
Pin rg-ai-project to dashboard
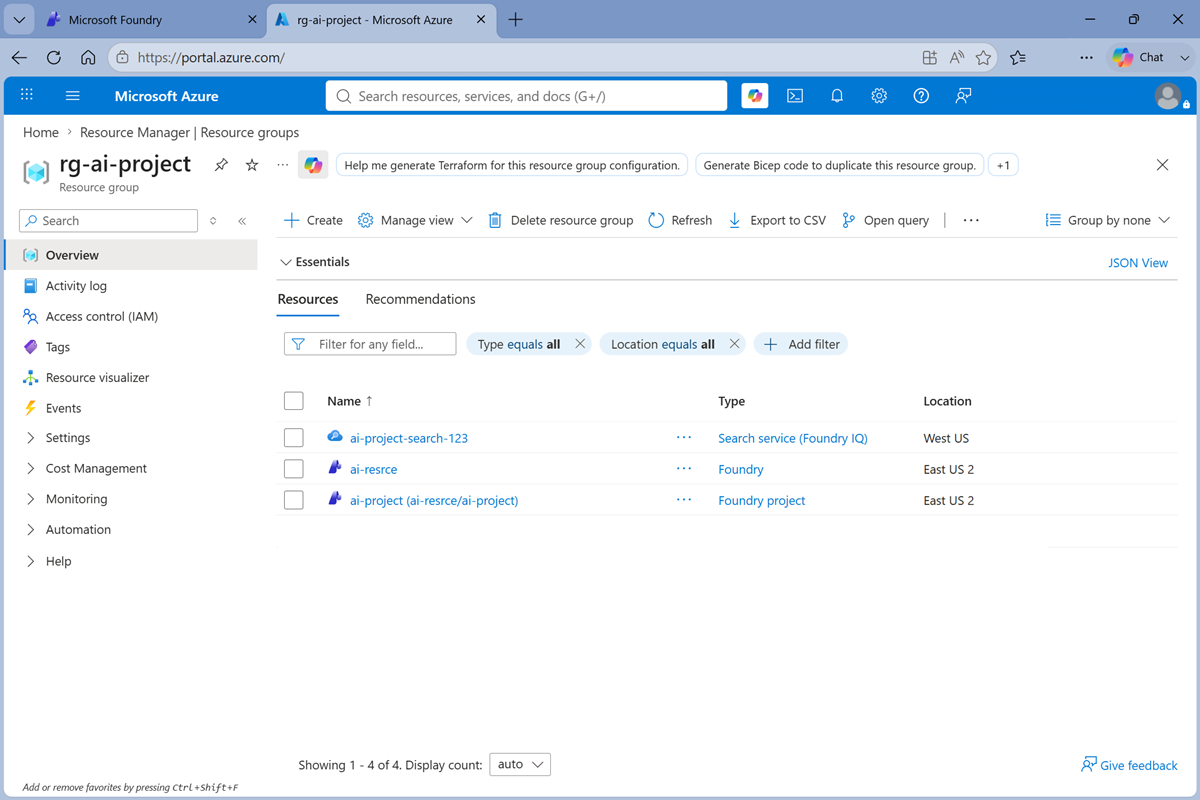(222, 165)
